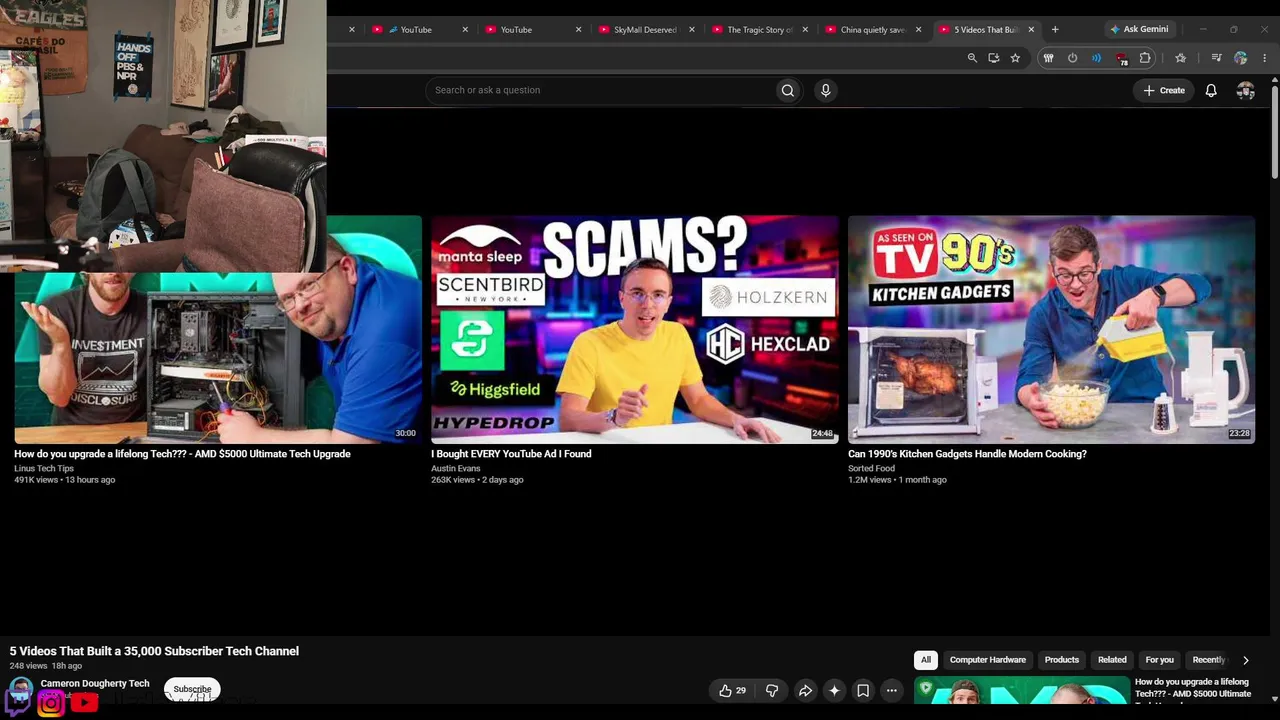
Task: Open the Chrome profile avatar
Action: 1241,58
